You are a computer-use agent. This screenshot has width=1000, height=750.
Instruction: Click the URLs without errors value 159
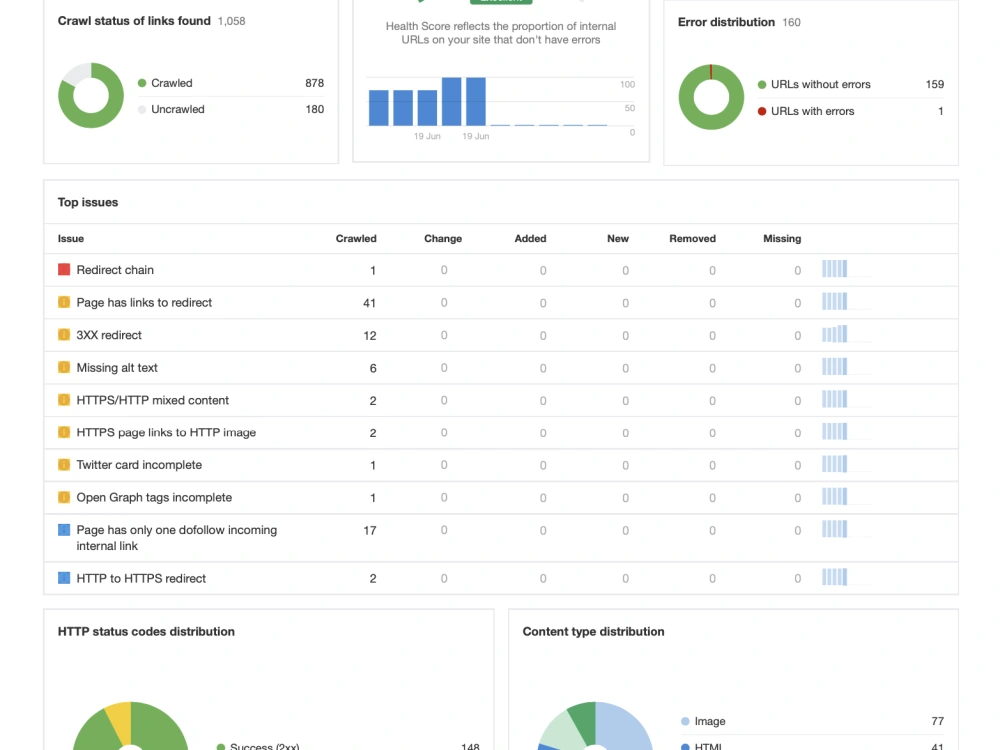[934, 84]
